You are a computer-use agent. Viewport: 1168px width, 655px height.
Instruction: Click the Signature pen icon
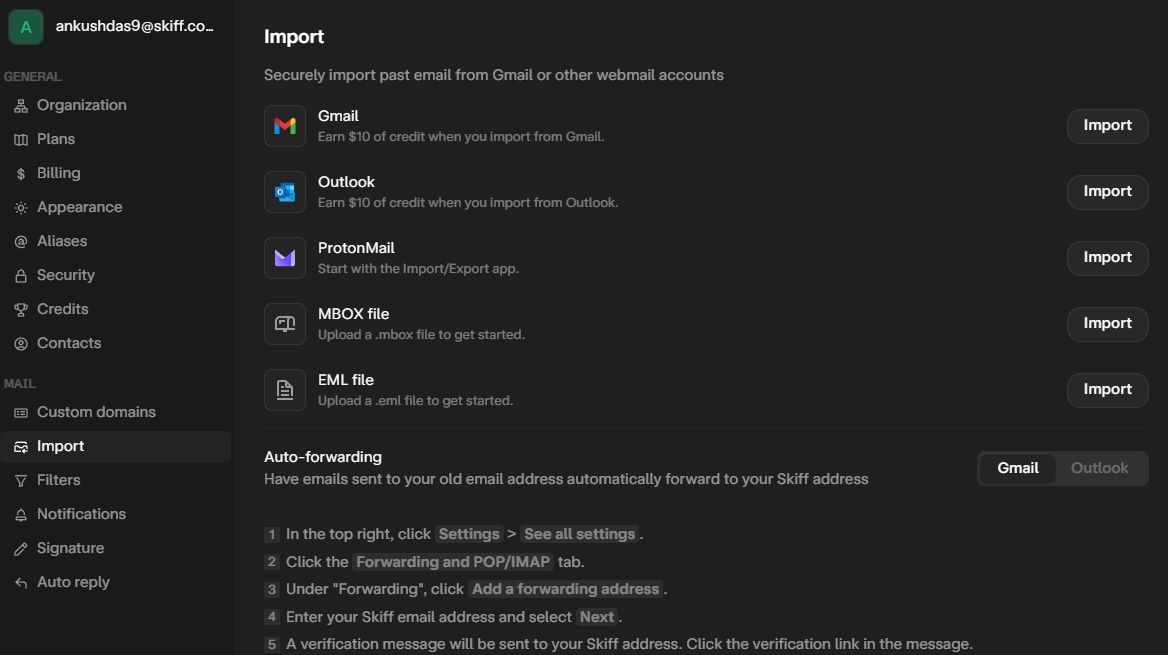pos(20,548)
